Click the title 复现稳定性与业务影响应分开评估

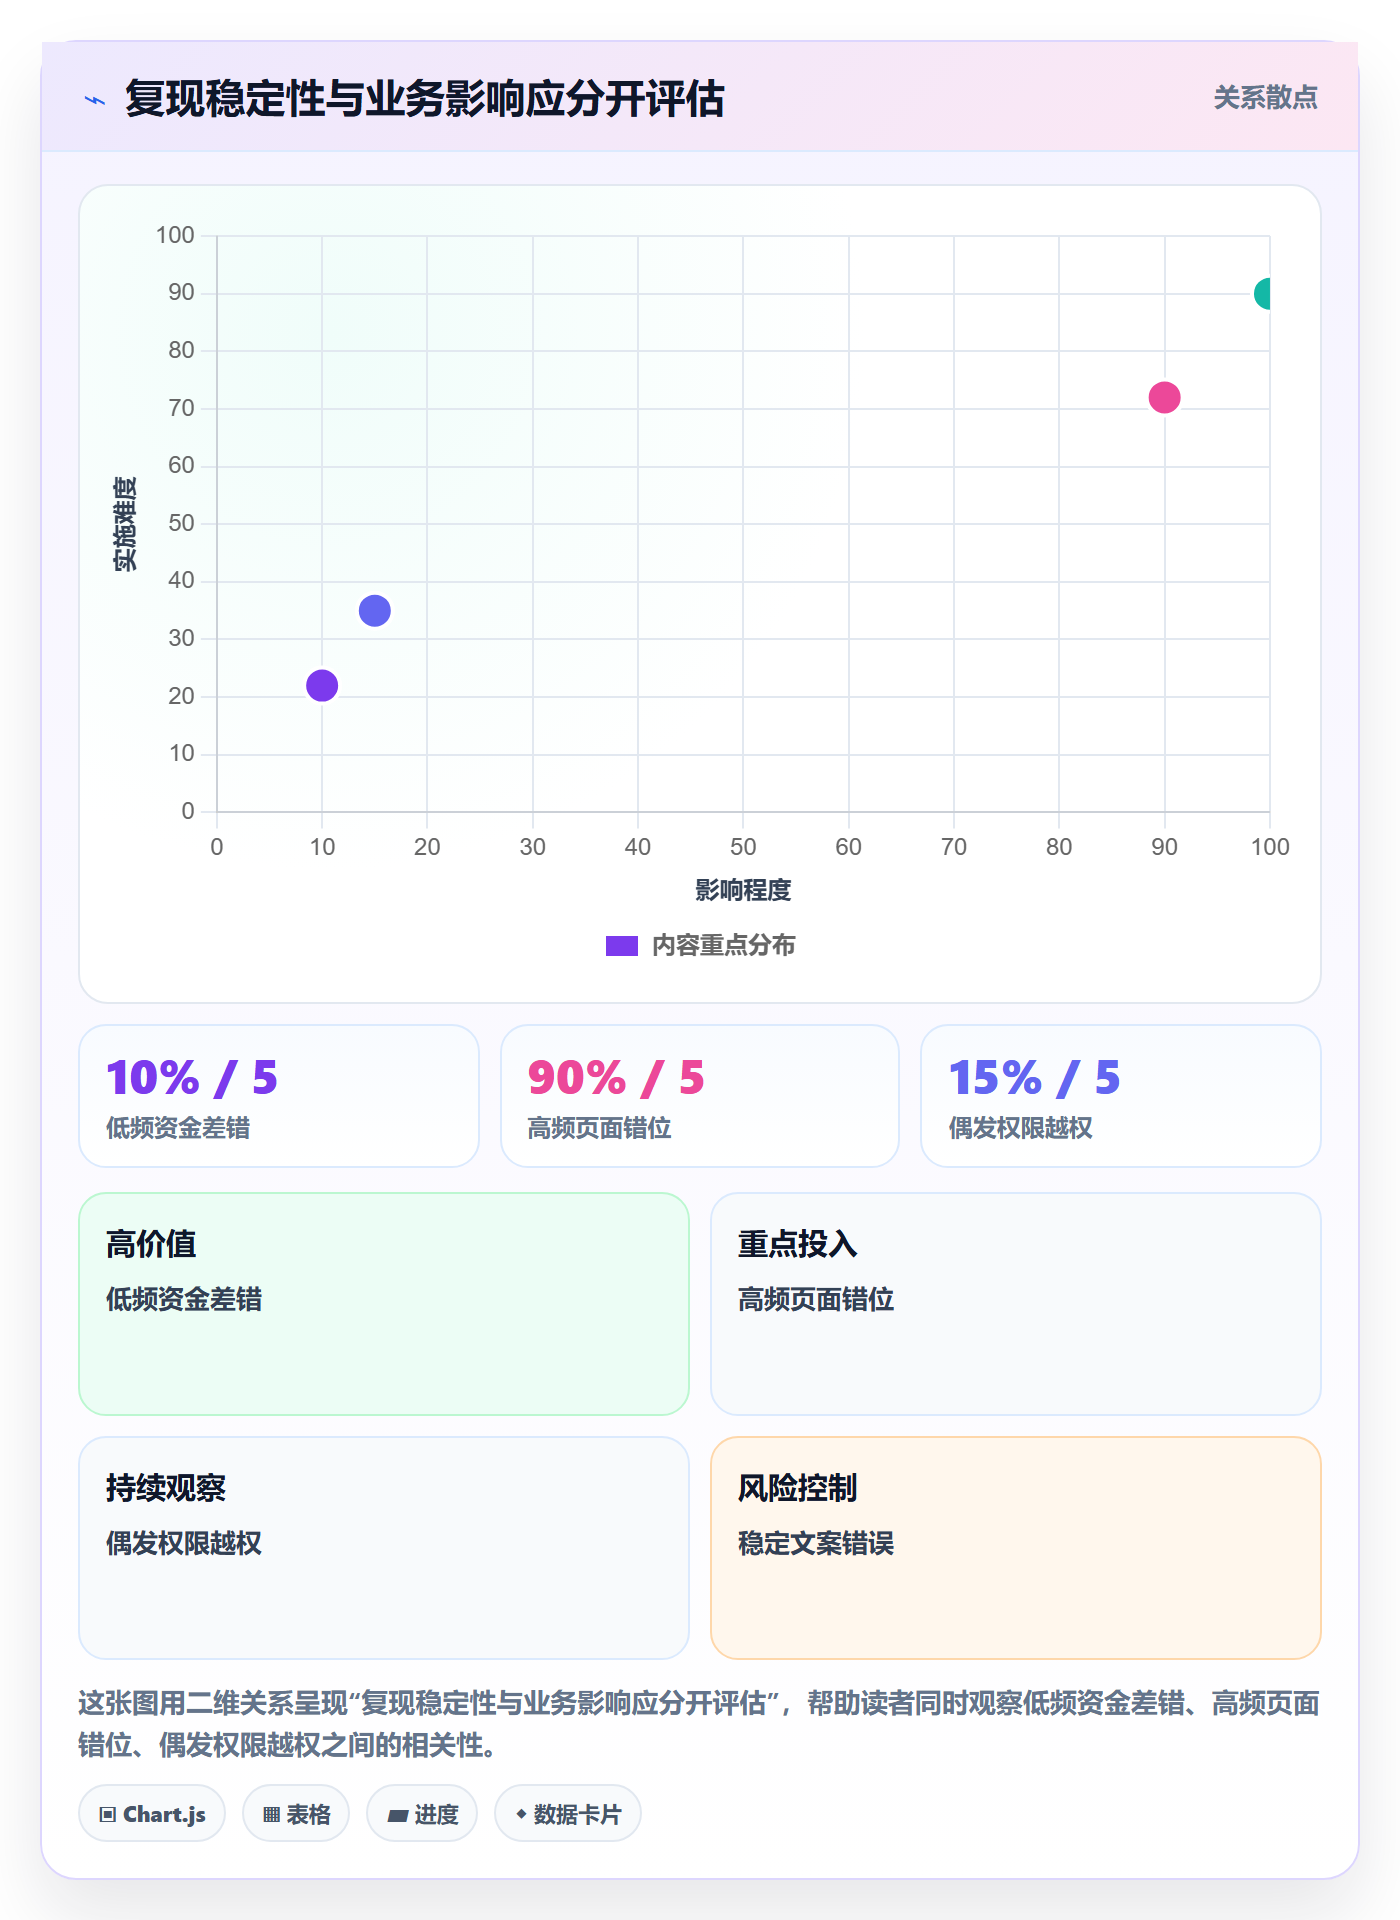[425, 99]
